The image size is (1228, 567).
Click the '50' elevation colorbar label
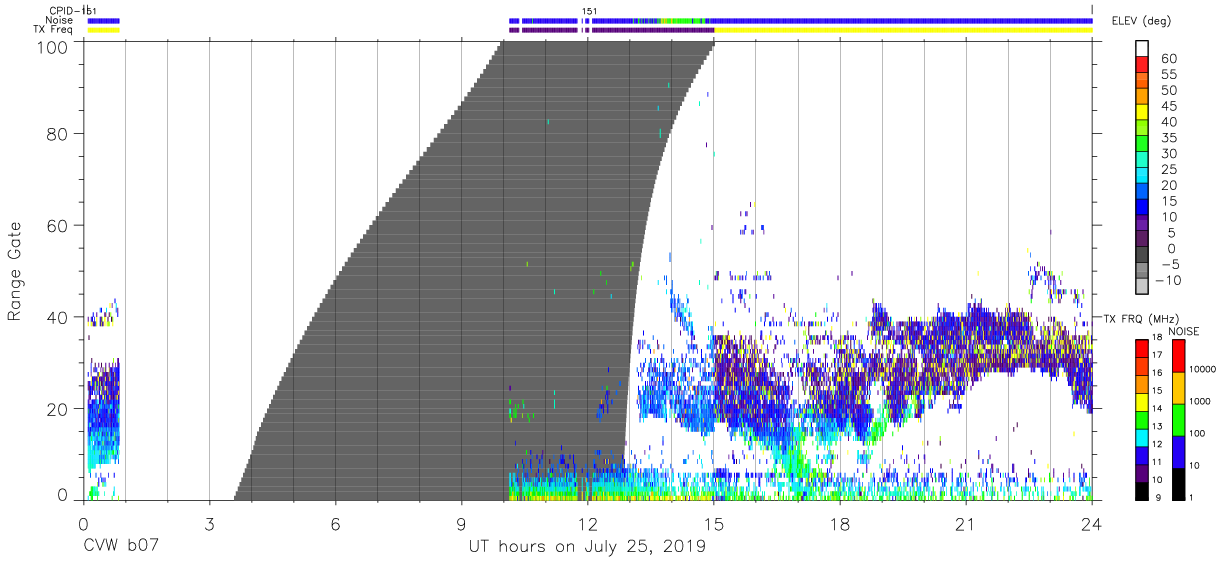1168,91
